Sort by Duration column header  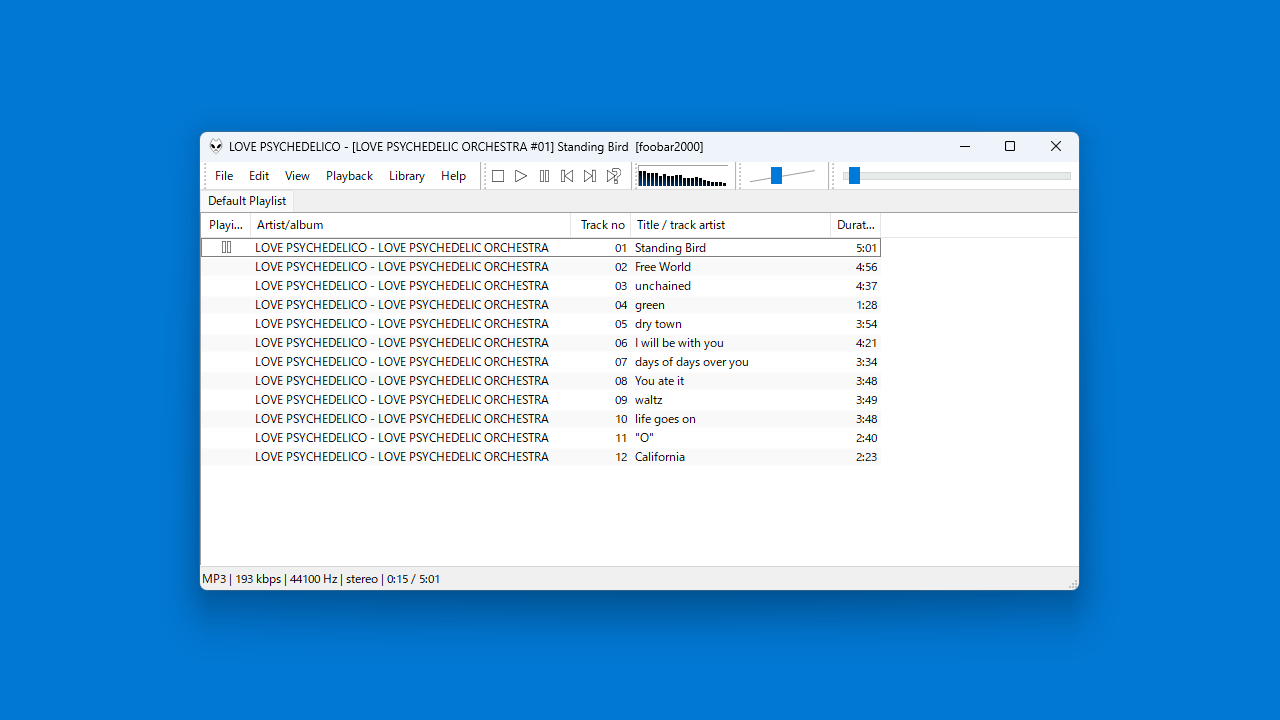[855, 225]
